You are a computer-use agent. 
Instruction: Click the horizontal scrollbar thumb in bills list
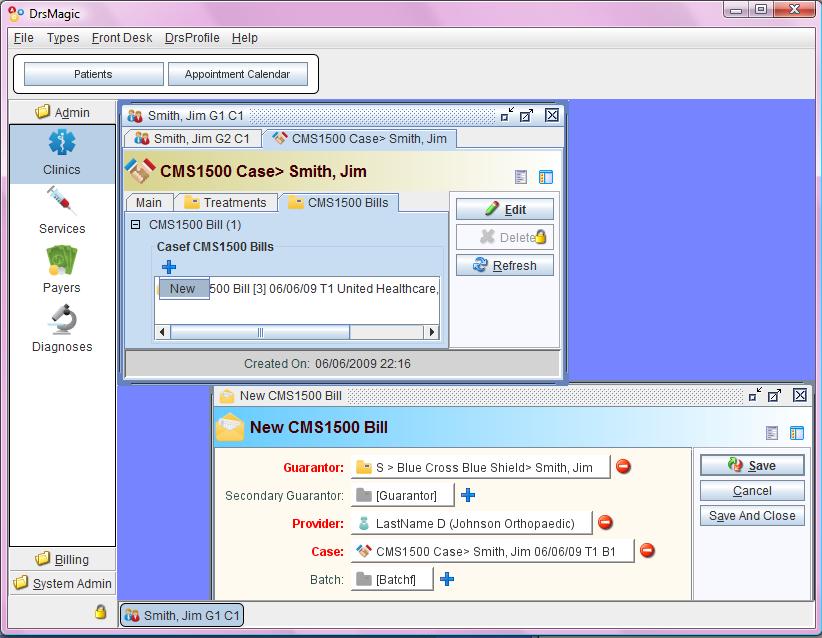pos(260,332)
